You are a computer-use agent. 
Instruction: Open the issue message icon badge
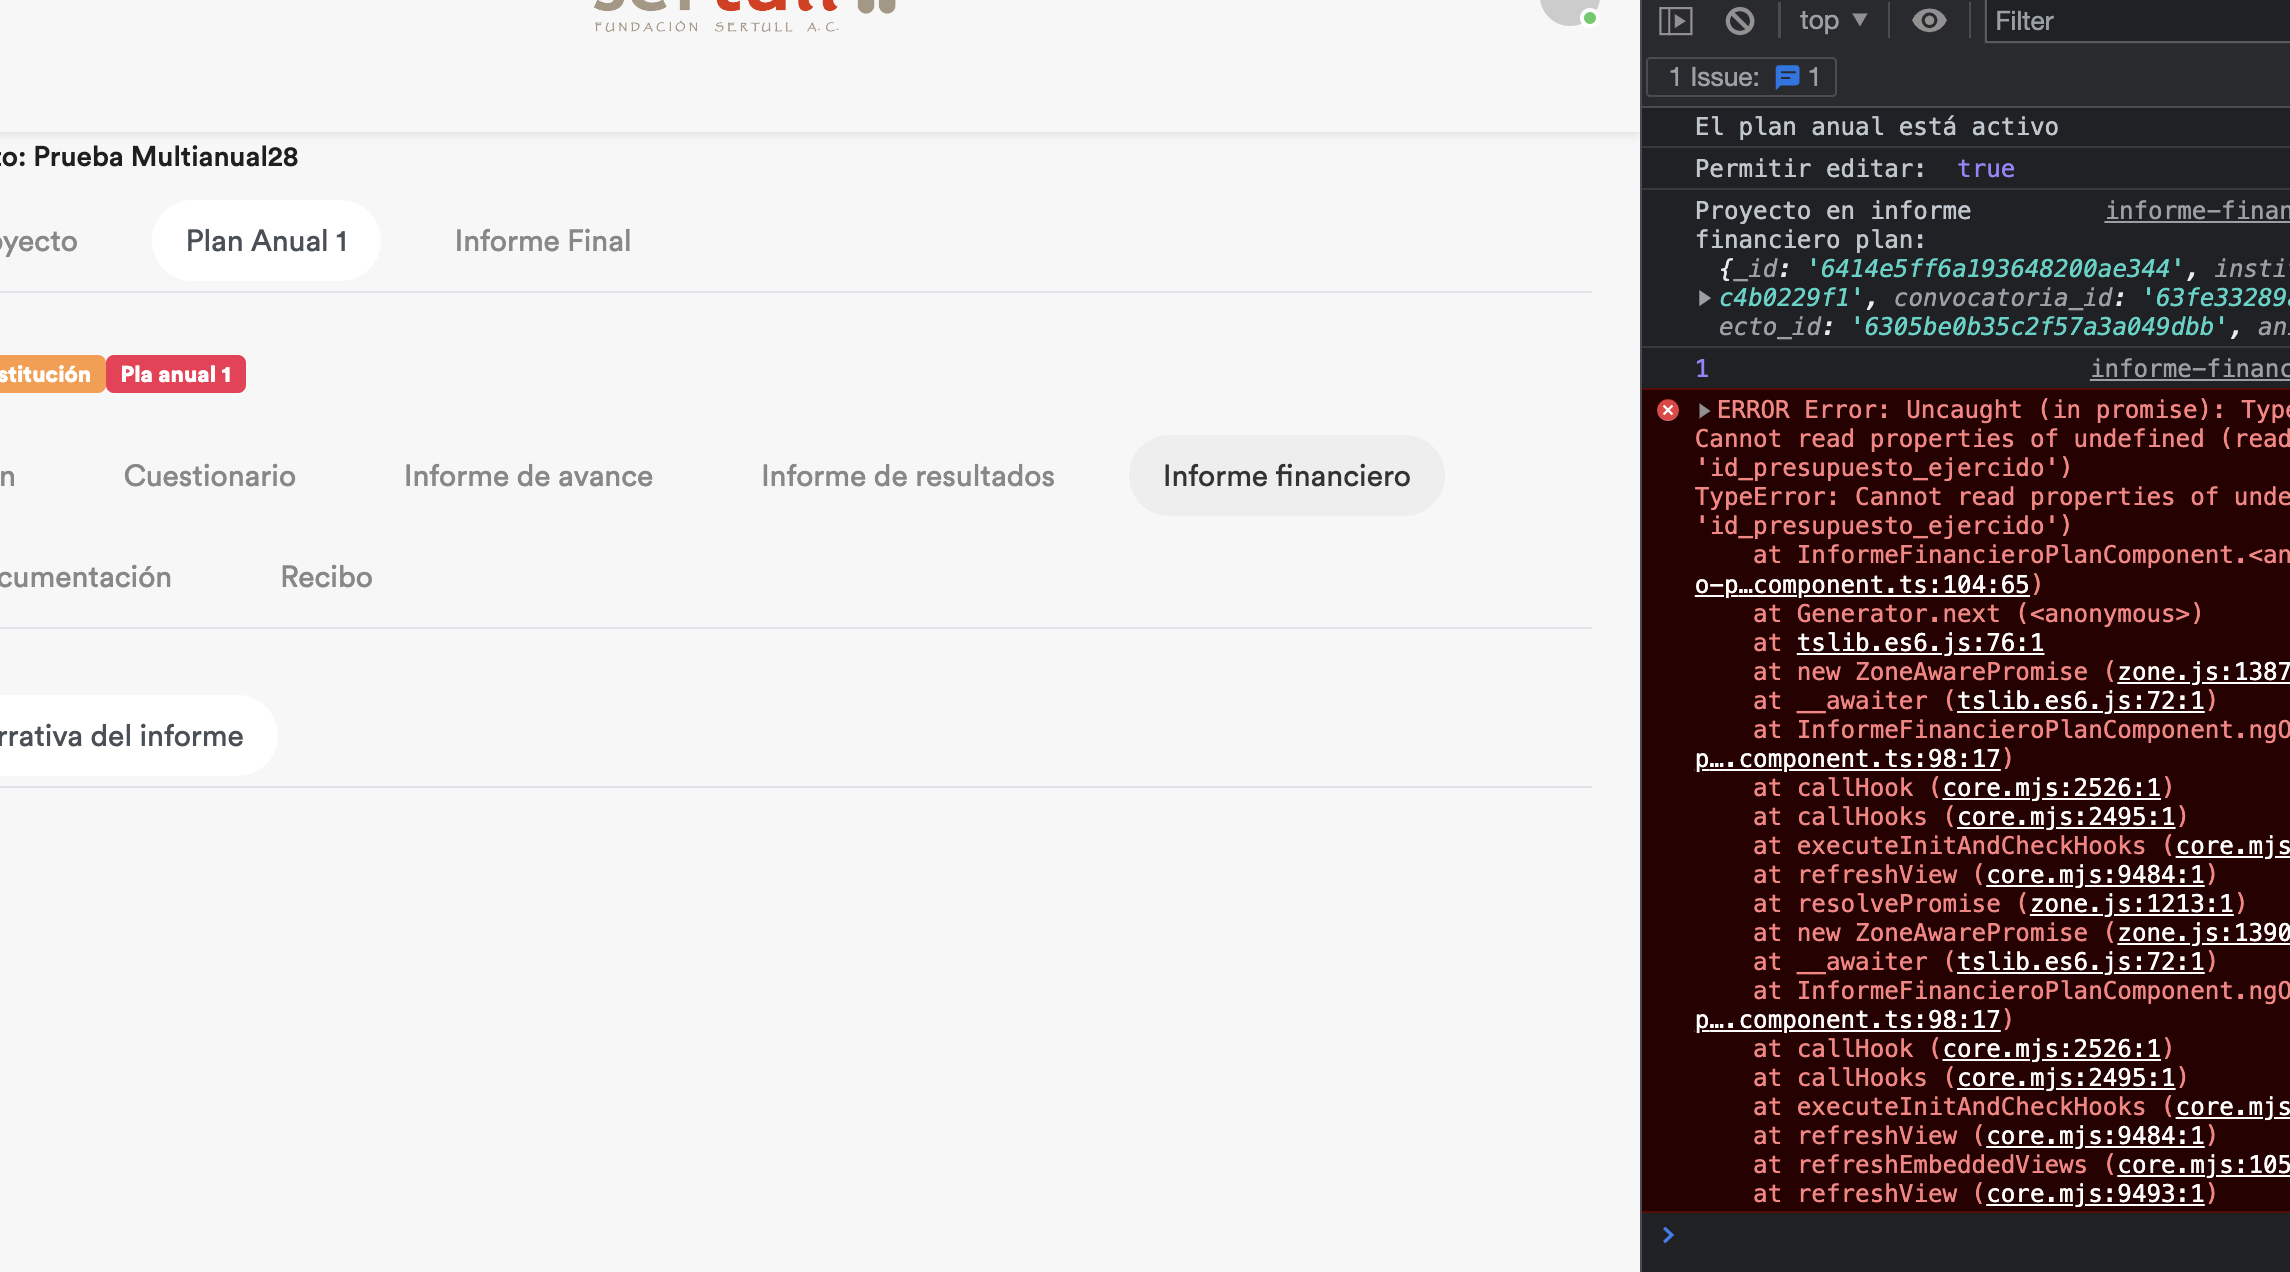(1787, 77)
